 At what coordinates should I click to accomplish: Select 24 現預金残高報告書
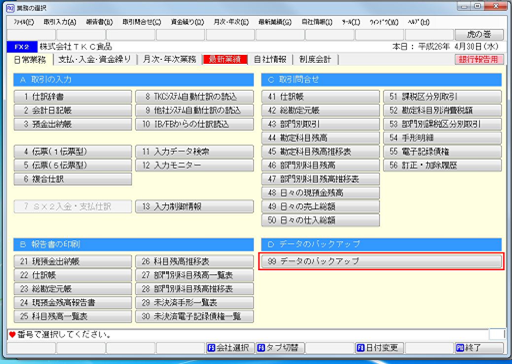(x=73, y=302)
